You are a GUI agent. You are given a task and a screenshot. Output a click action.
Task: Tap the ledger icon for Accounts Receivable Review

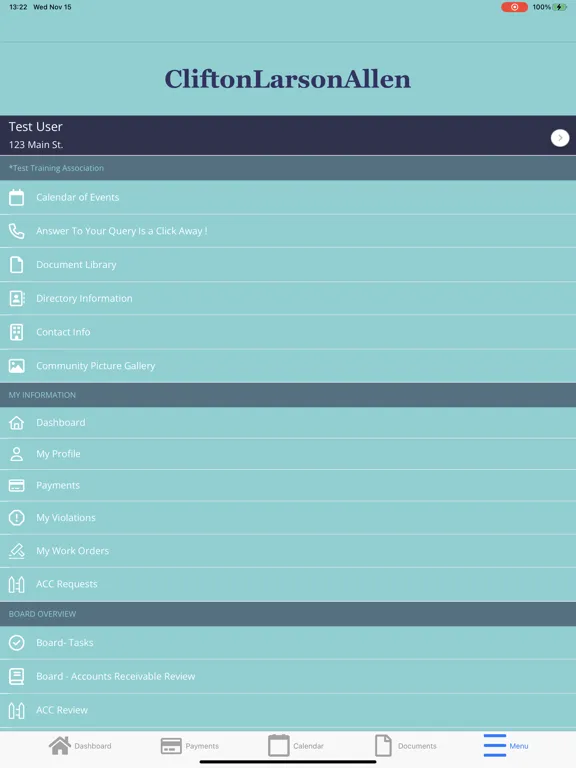(x=17, y=676)
